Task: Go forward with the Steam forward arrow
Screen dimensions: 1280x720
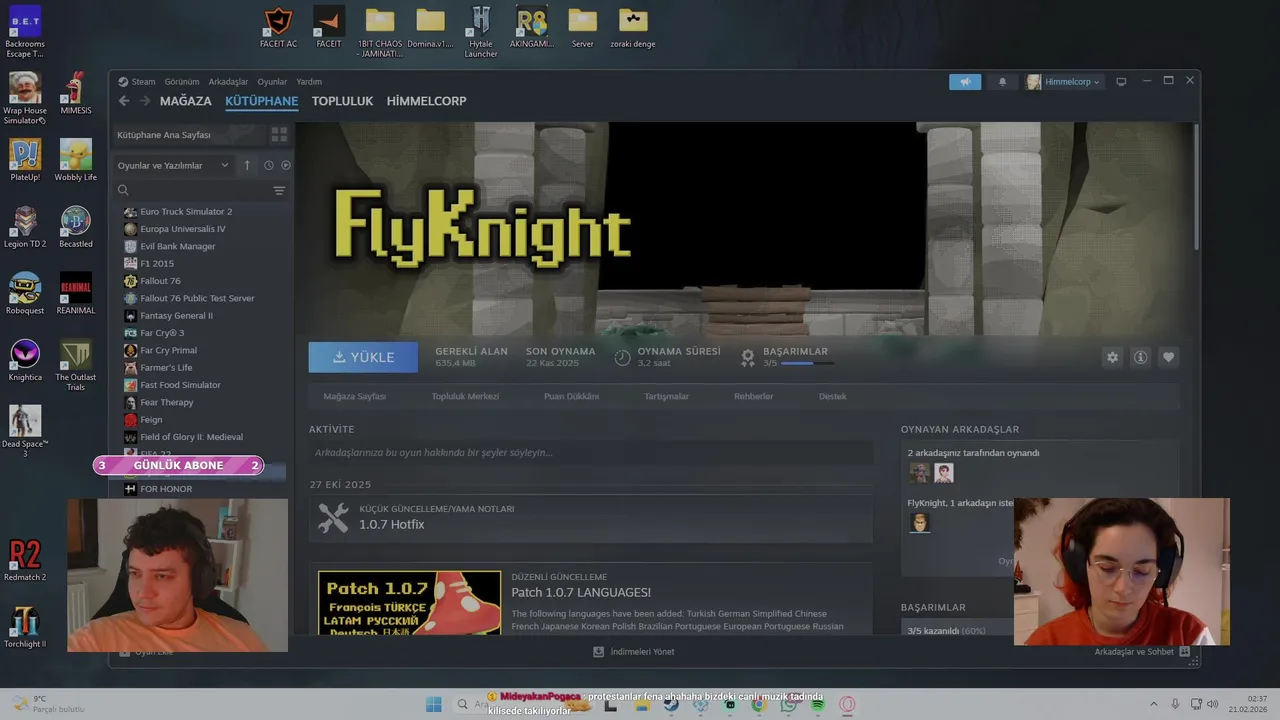Action: pyautogui.click(x=145, y=101)
